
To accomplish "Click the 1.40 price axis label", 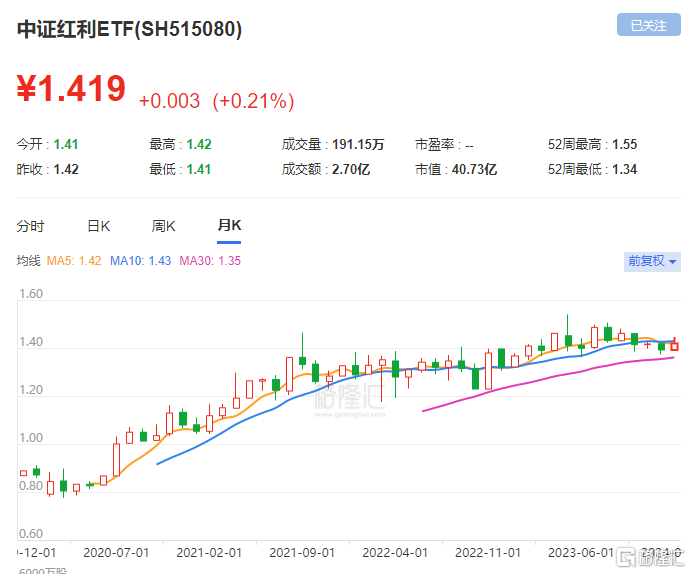I will pyautogui.click(x=31, y=342).
